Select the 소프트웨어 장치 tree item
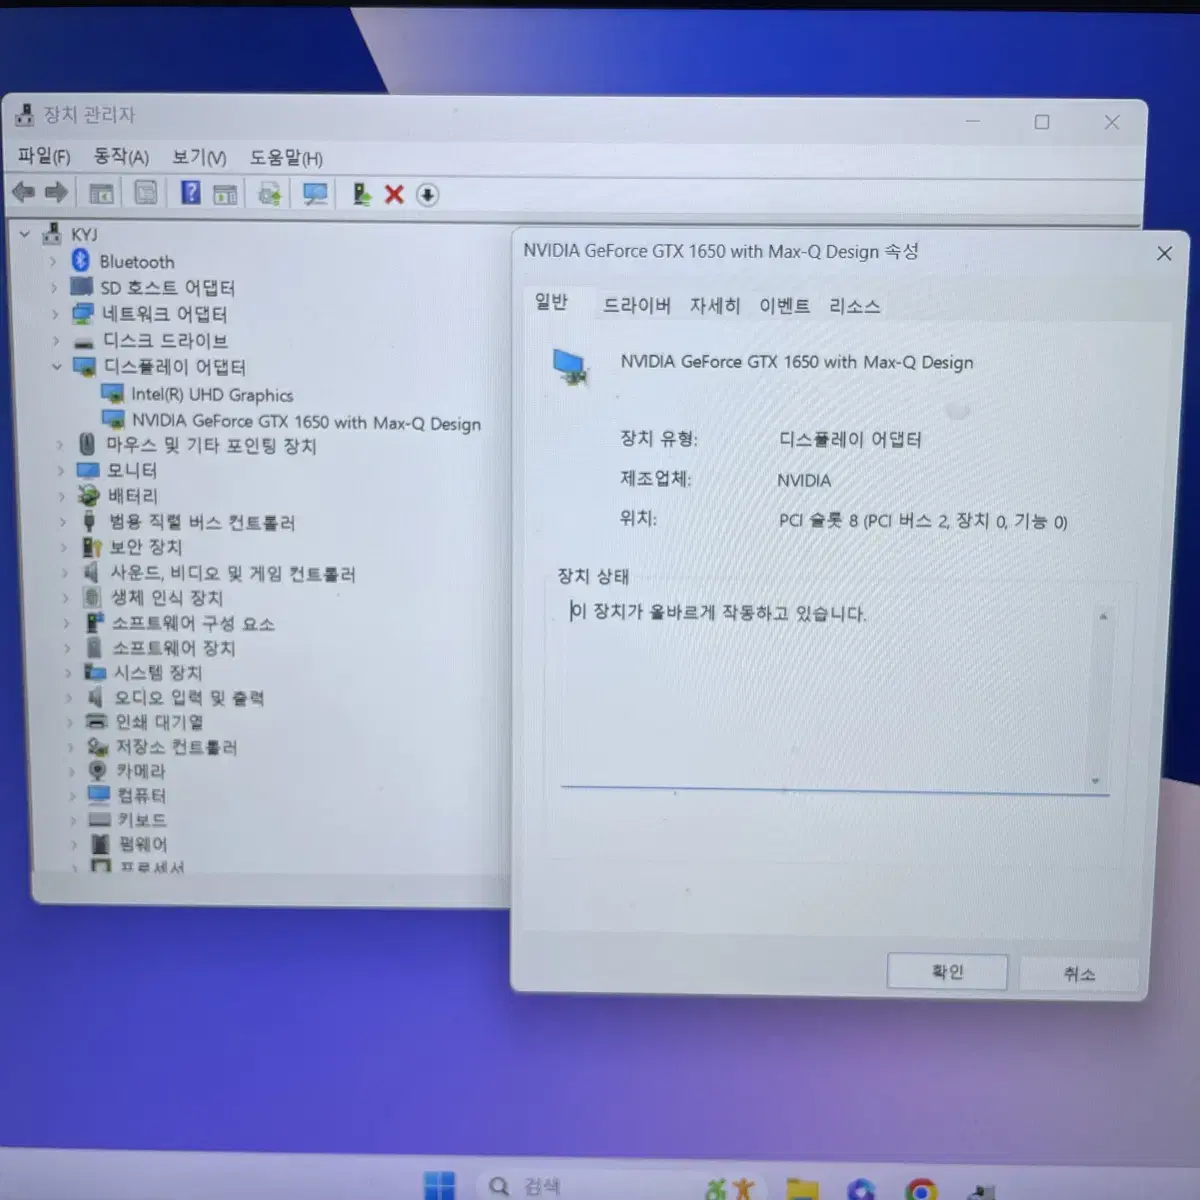The height and width of the screenshot is (1200, 1200). tap(174, 648)
